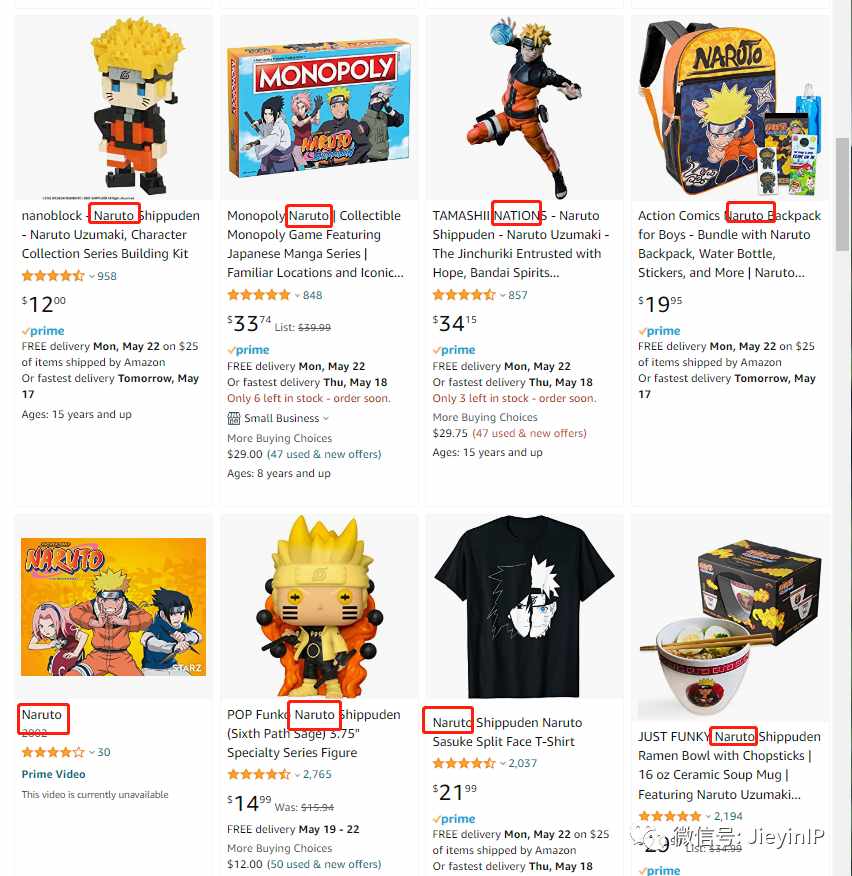Click the Small Business badge icon
The width and height of the screenshot is (852, 876).
tap(234, 418)
